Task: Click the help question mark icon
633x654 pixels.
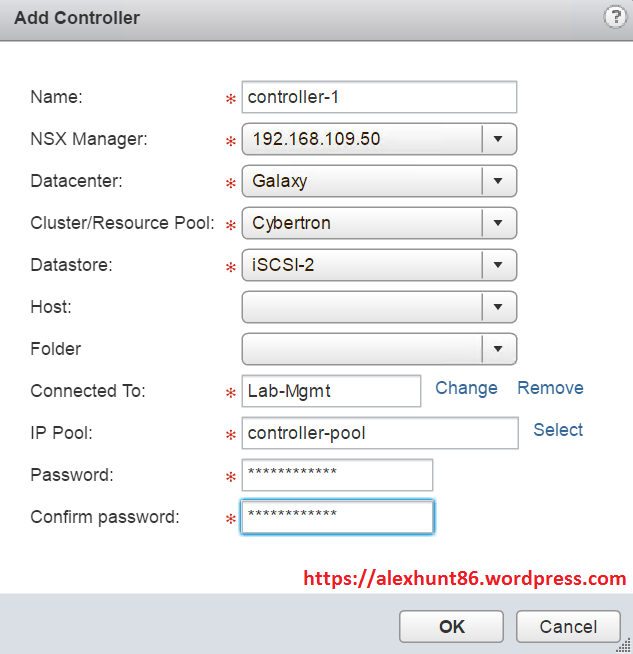Action: (616, 17)
